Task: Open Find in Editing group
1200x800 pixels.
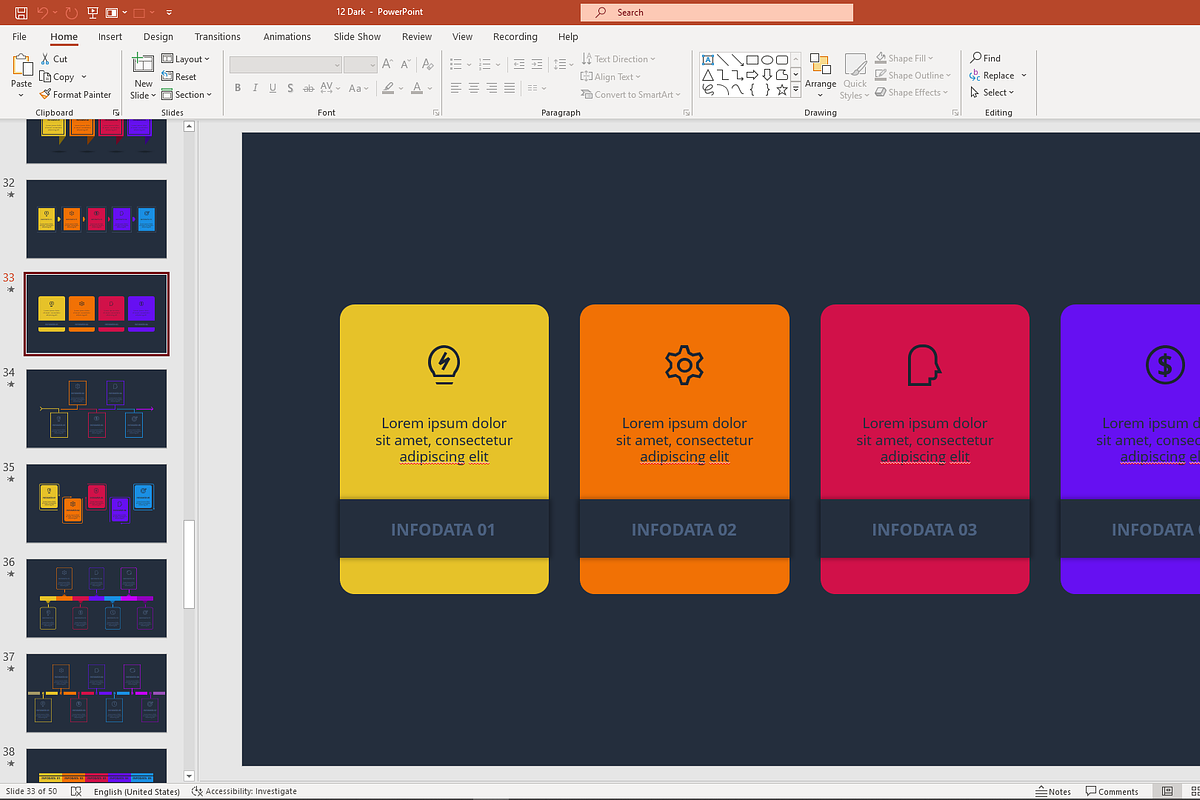Action: tap(985, 58)
